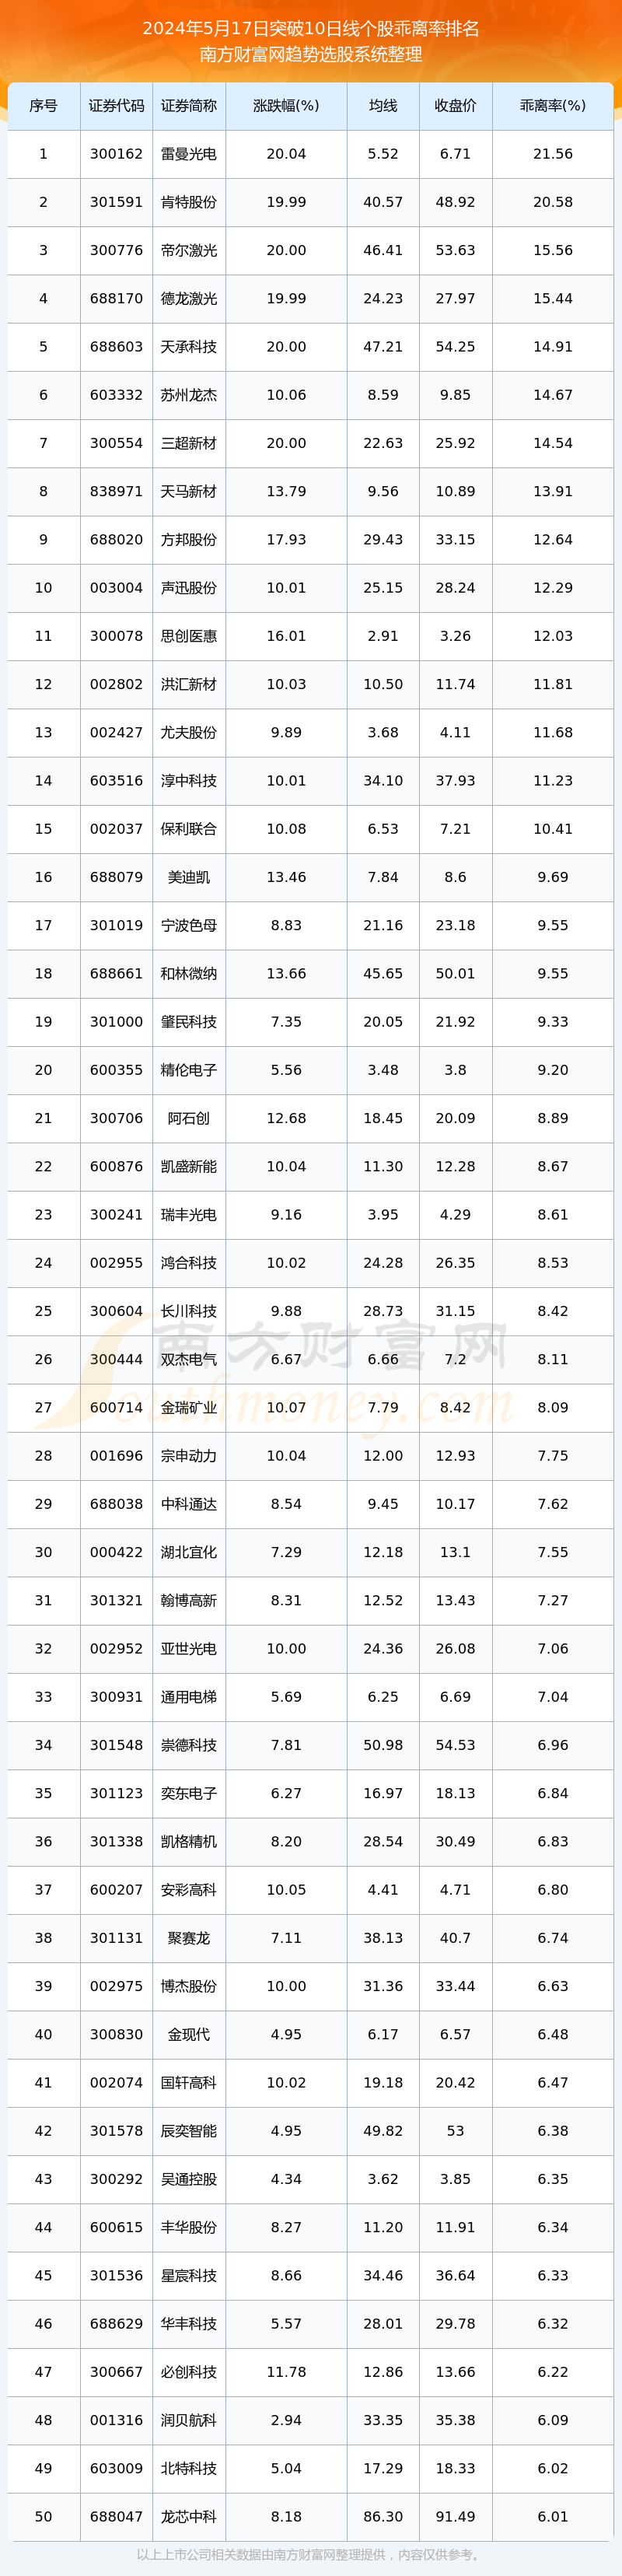This screenshot has height=2576, width=622.
Task: Select stock name 肇民科技
Action: [189, 1022]
